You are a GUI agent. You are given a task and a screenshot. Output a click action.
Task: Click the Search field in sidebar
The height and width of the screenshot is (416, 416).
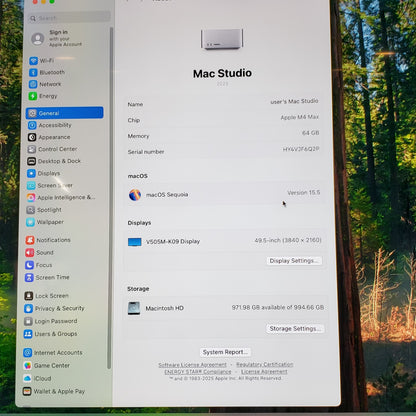click(x=69, y=18)
